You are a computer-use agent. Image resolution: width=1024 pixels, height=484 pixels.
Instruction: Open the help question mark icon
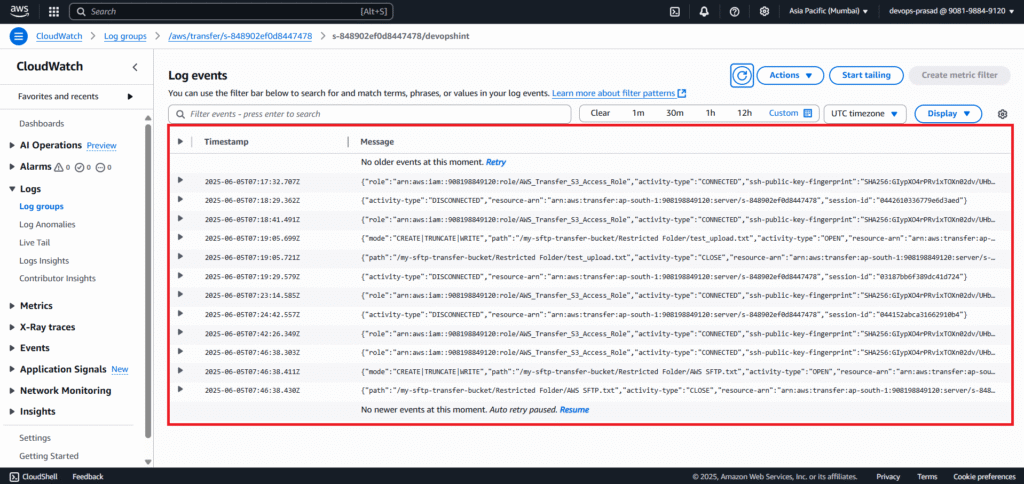(734, 12)
